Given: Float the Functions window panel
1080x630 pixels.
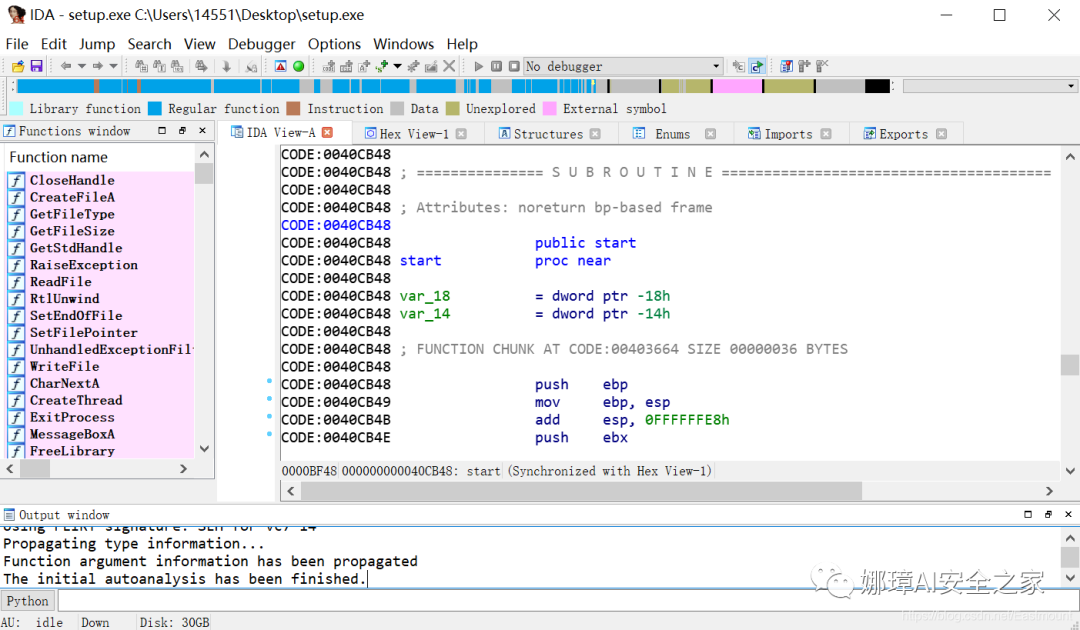Looking at the screenshot, I should pyautogui.click(x=183, y=130).
